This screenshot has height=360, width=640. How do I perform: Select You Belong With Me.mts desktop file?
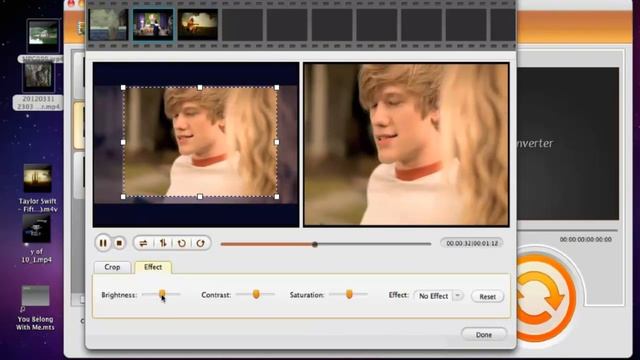pos(35,308)
